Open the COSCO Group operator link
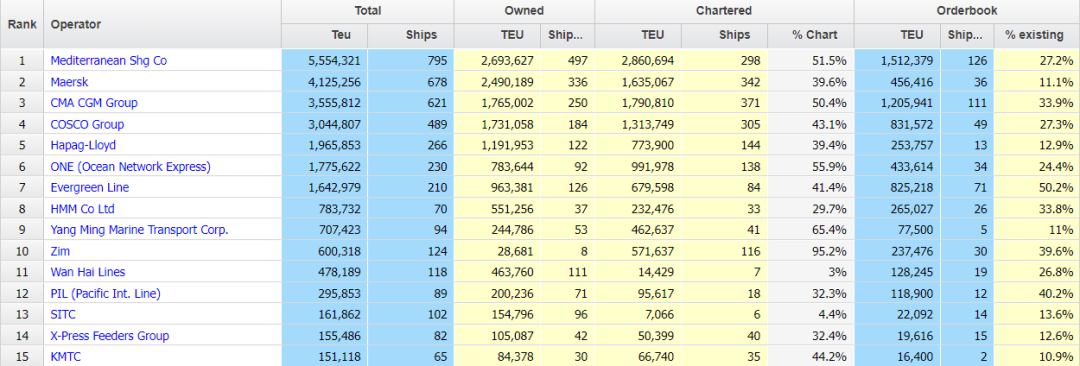This screenshot has width=1080, height=366. [x=87, y=125]
